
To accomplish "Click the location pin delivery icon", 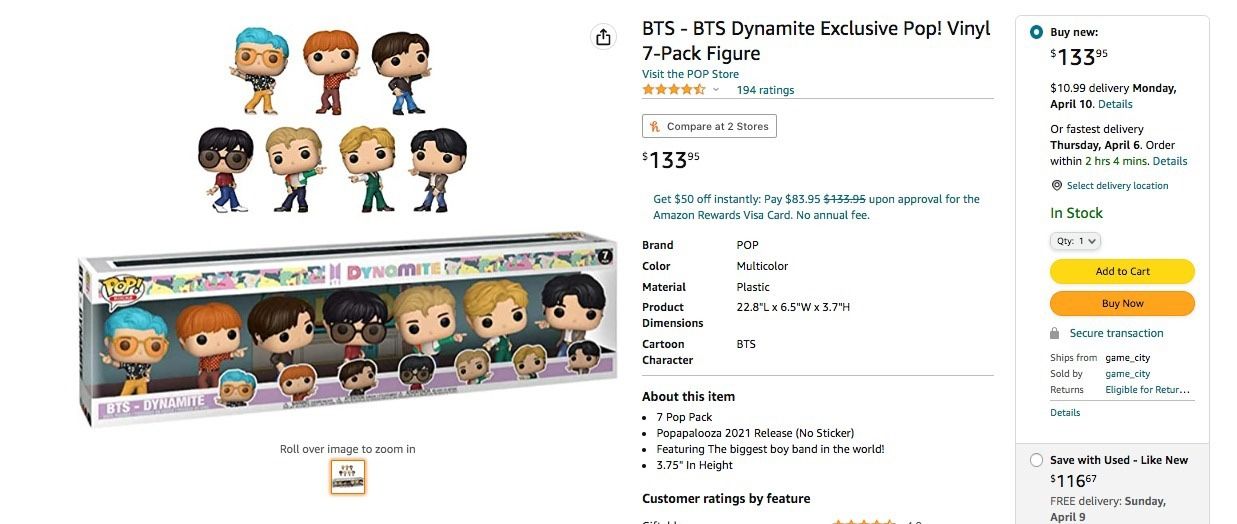I will [1057, 186].
